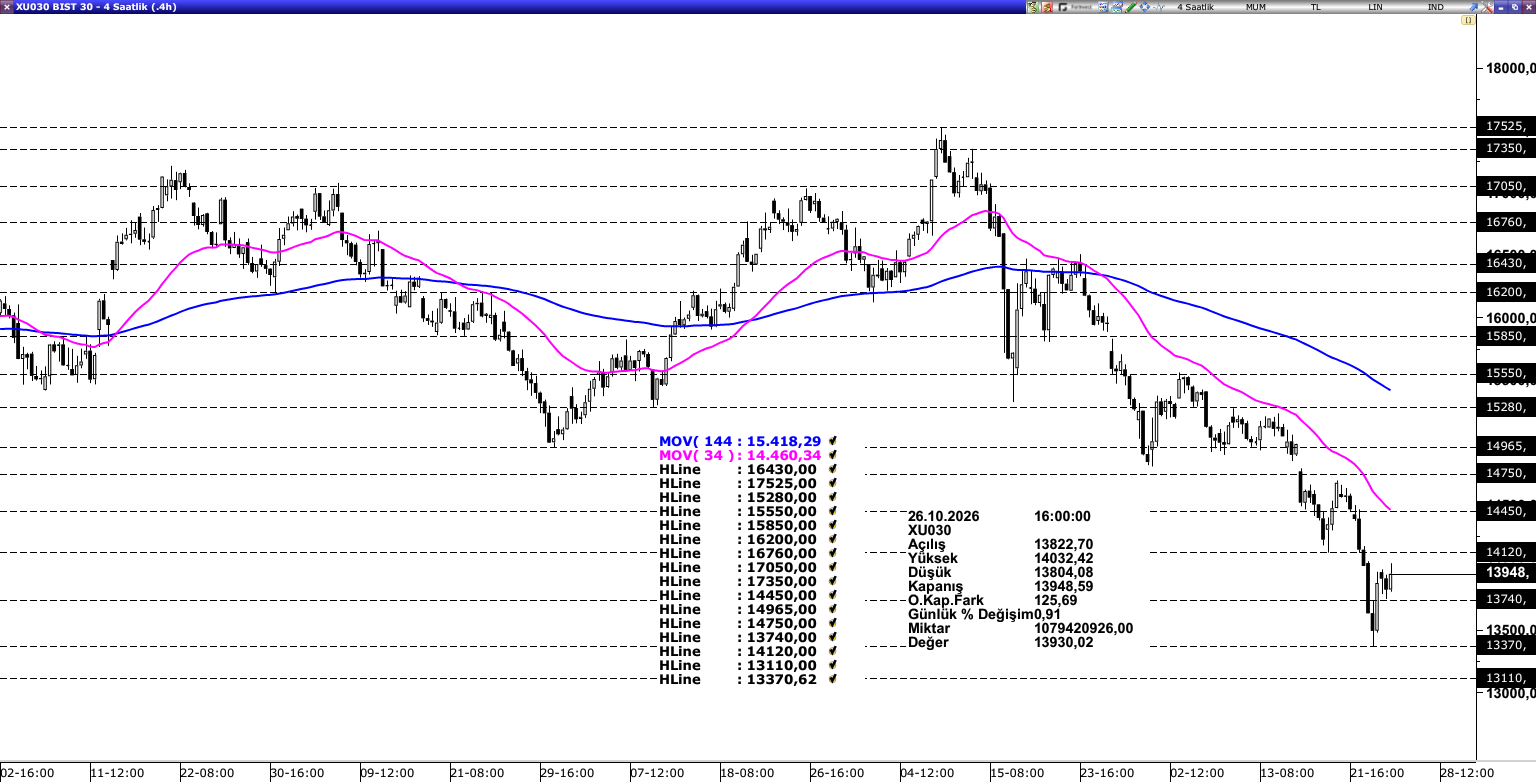Select the MOV( 144 : 15.418,29 label
The image size is (1536, 782).
(740, 441)
